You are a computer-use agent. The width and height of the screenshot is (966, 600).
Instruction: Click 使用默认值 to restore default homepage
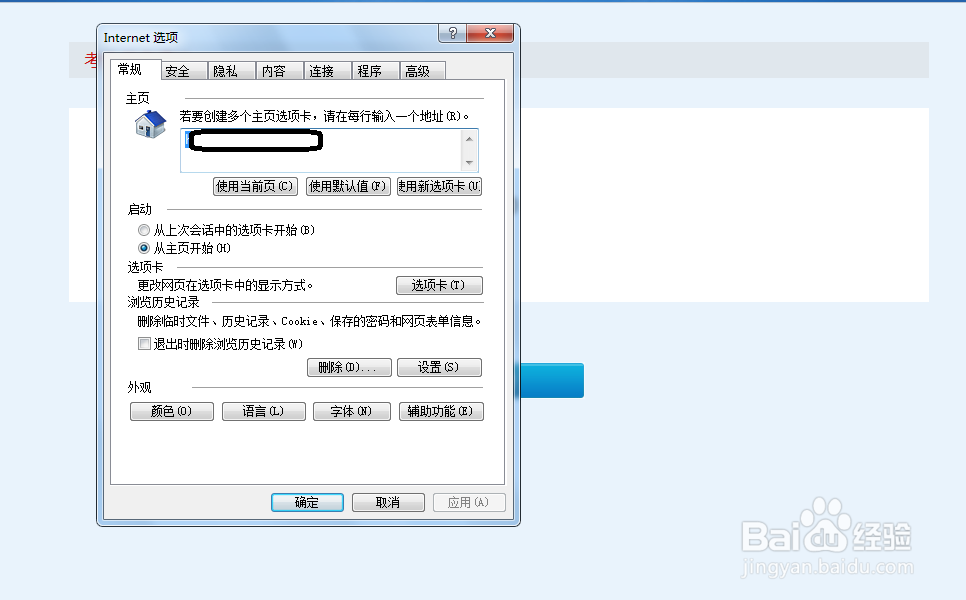tap(347, 186)
